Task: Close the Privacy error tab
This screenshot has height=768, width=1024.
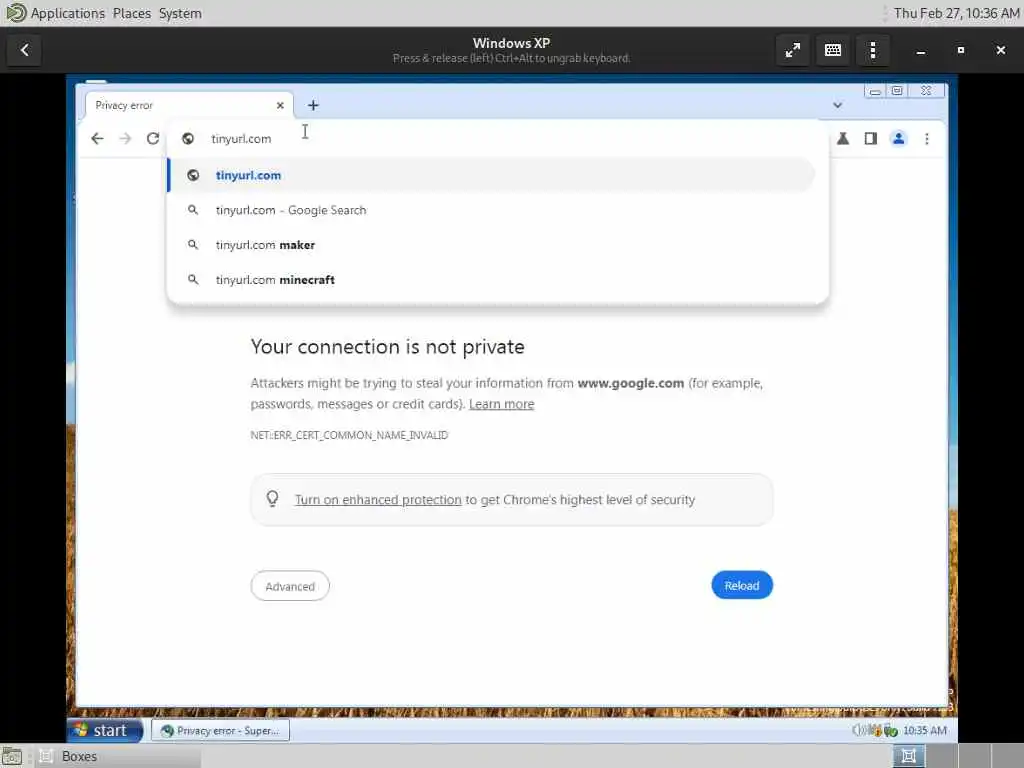Action: click(x=280, y=105)
